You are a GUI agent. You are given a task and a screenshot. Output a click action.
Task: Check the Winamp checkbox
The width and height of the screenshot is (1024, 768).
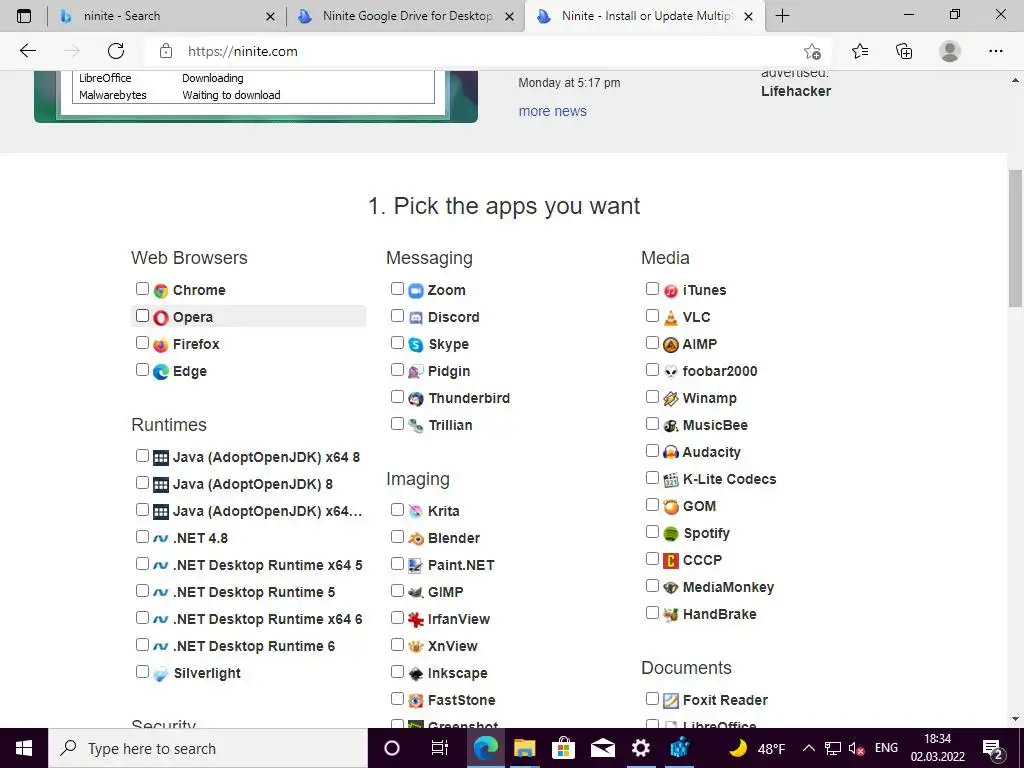click(652, 396)
